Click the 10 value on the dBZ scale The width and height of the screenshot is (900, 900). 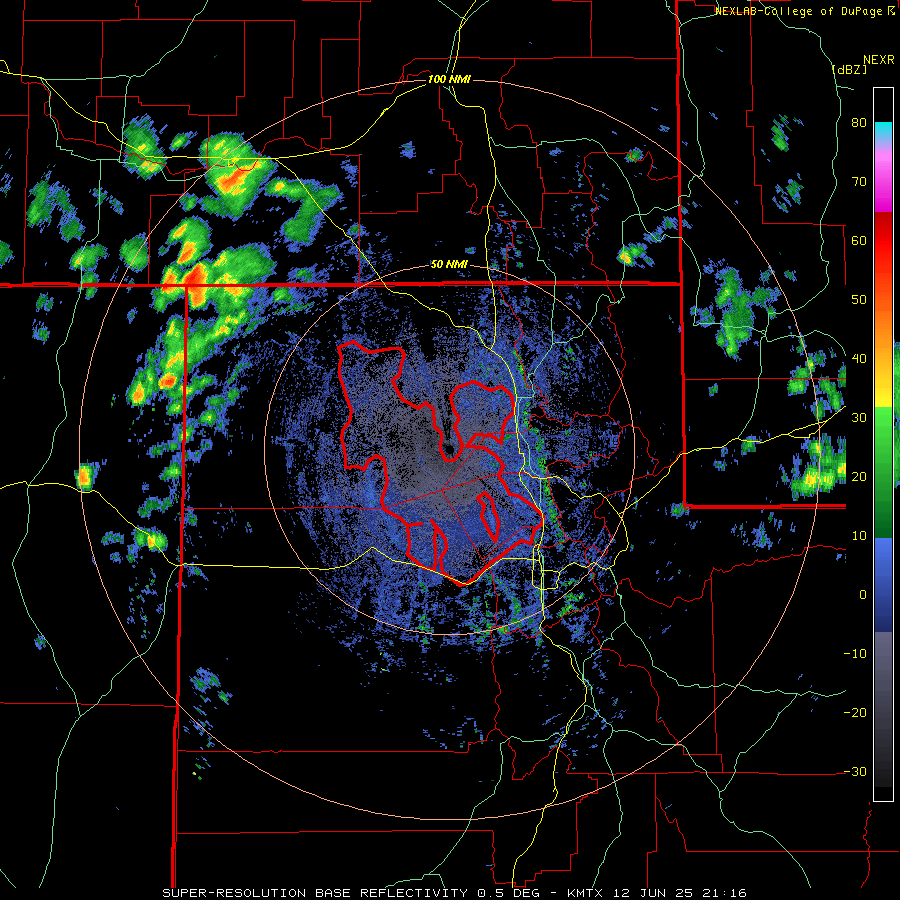pos(859,536)
